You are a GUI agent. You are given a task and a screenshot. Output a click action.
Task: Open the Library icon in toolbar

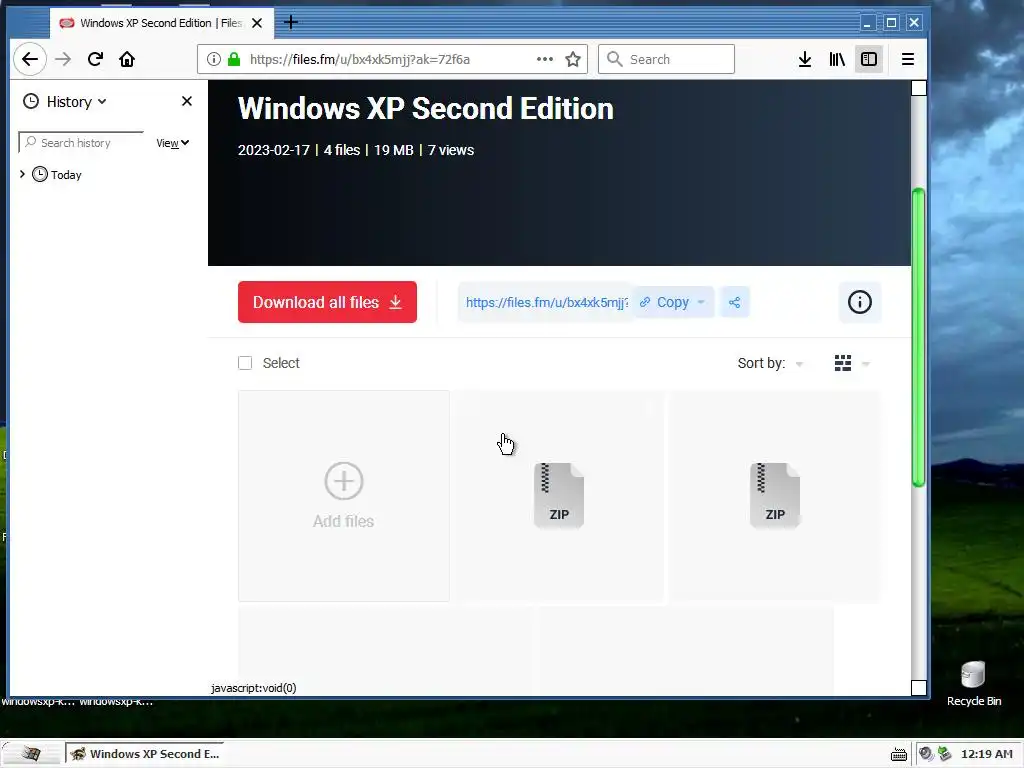(837, 59)
